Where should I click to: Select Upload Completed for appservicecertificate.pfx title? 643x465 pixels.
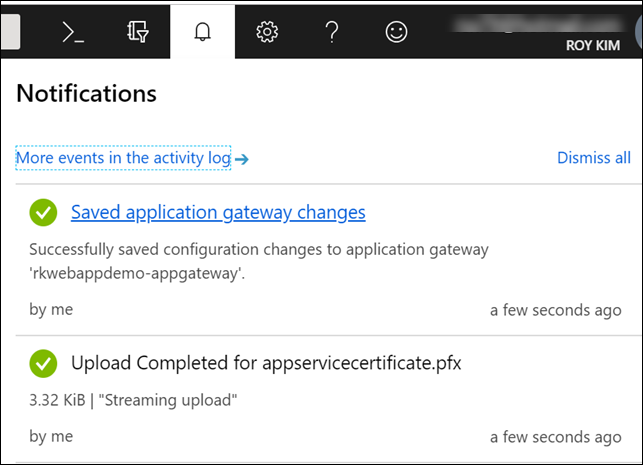[266, 363]
